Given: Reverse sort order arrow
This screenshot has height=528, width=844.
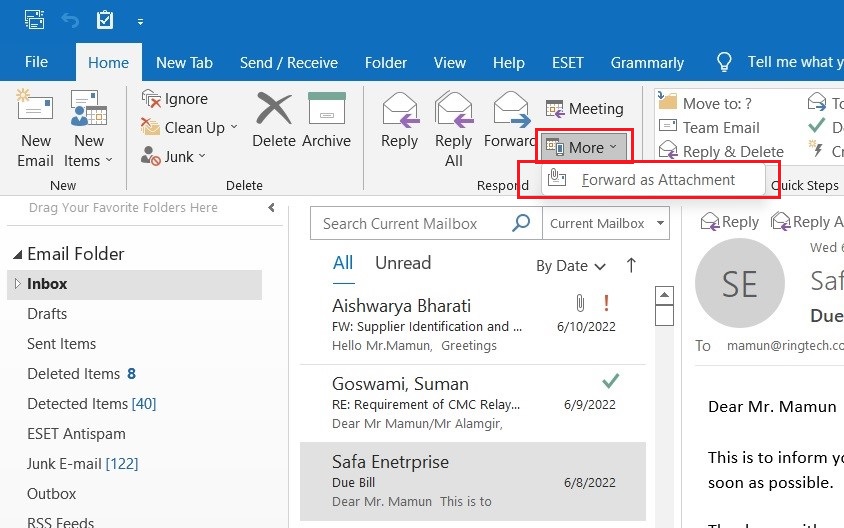Looking at the screenshot, I should [x=631, y=265].
